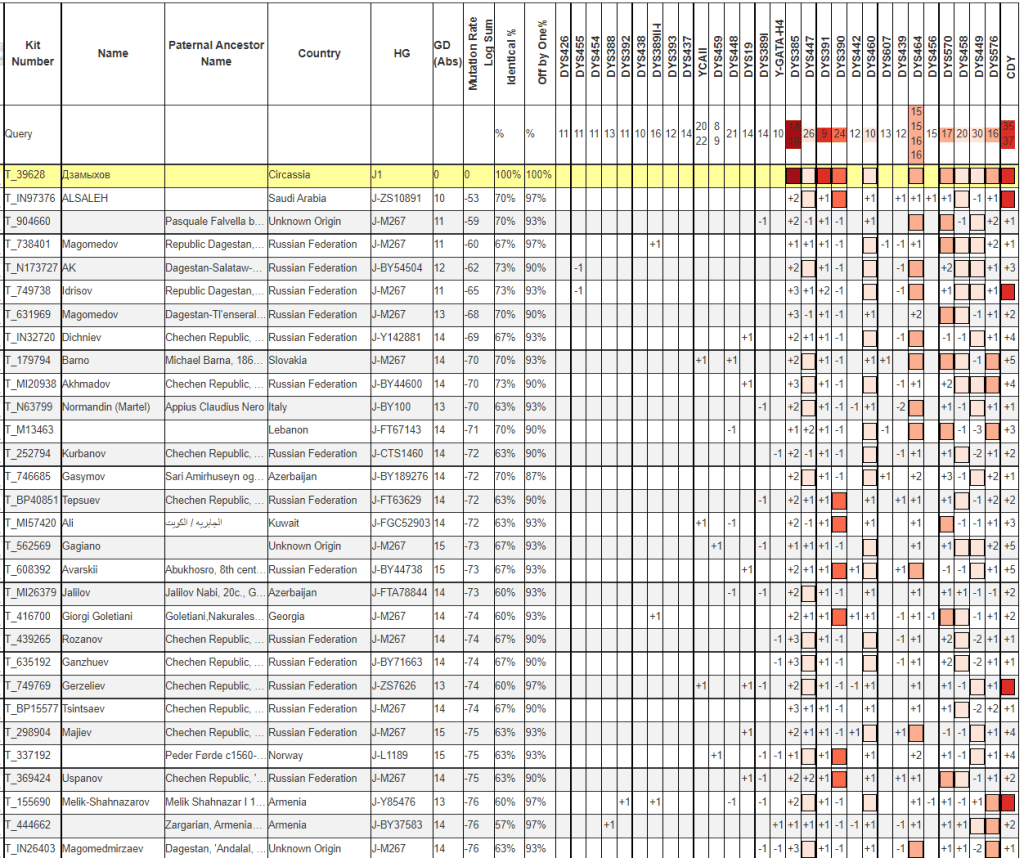Click the ALSALEH name cell
The width and height of the screenshot is (1024, 858).
click(85, 198)
